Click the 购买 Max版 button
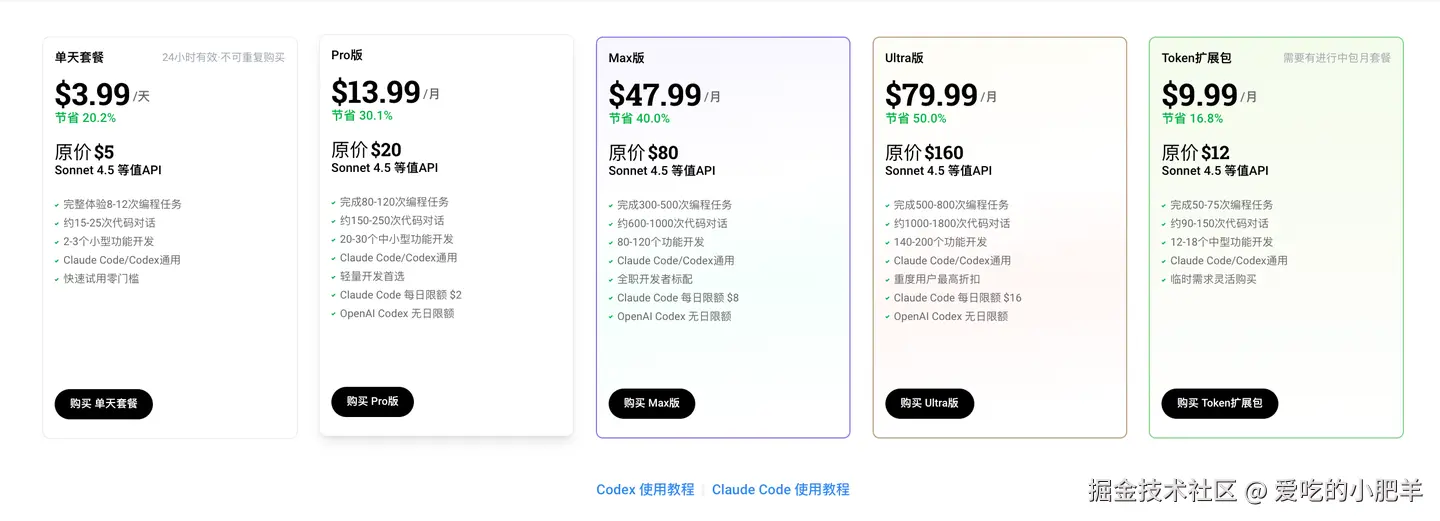Viewport: 1440px width, 521px height. click(651, 403)
